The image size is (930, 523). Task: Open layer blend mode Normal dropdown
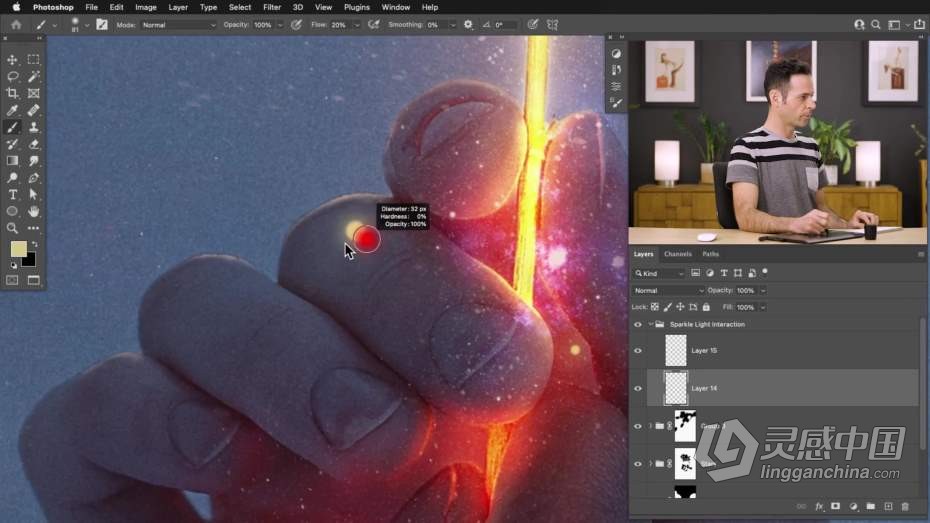tap(668, 291)
